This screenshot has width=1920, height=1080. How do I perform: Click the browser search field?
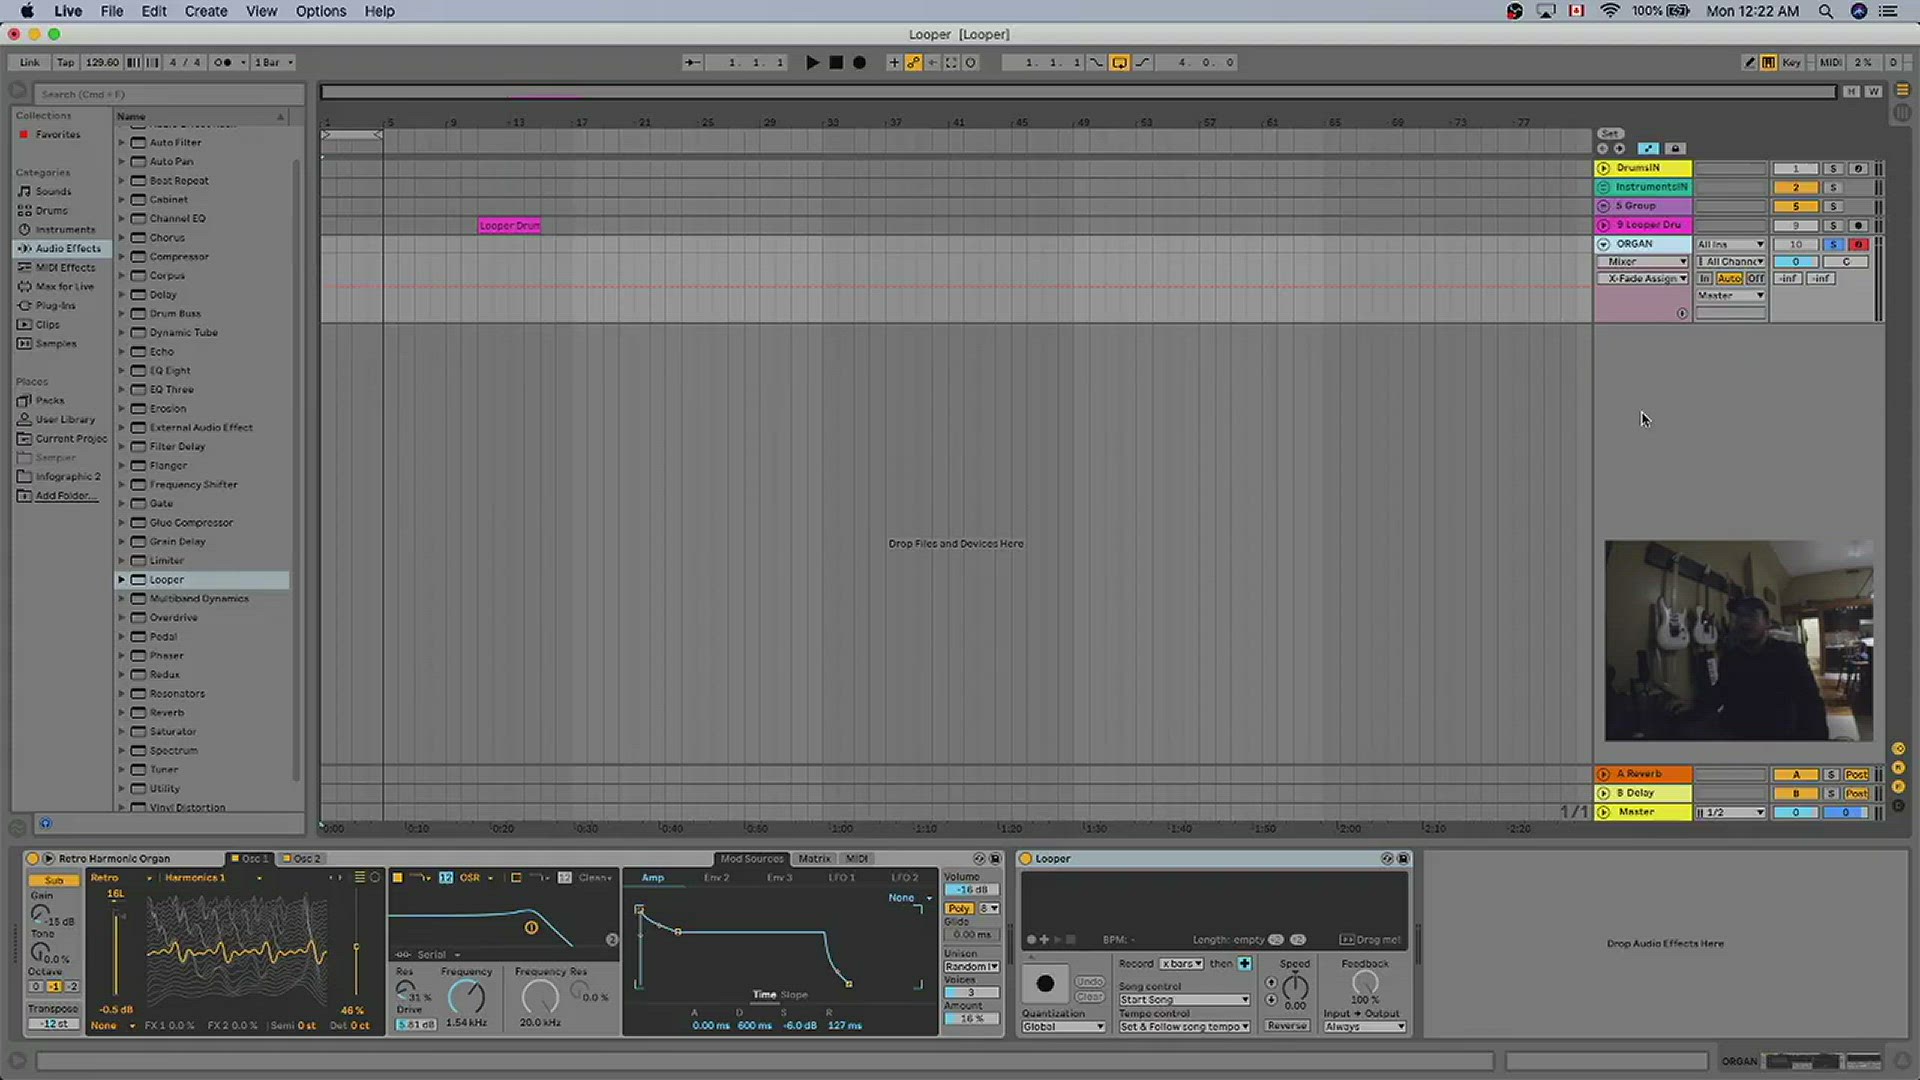pos(168,94)
